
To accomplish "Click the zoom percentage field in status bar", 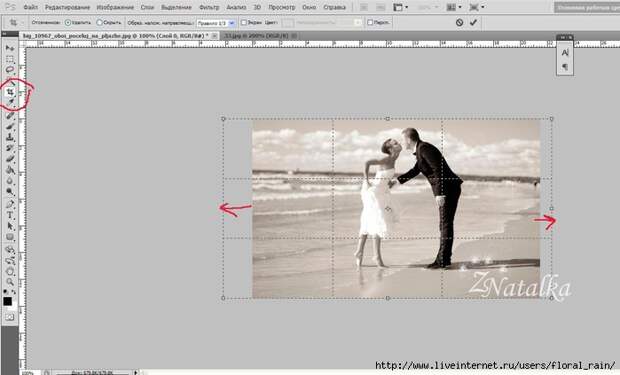I will pyautogui.click(x=29, y=373).
